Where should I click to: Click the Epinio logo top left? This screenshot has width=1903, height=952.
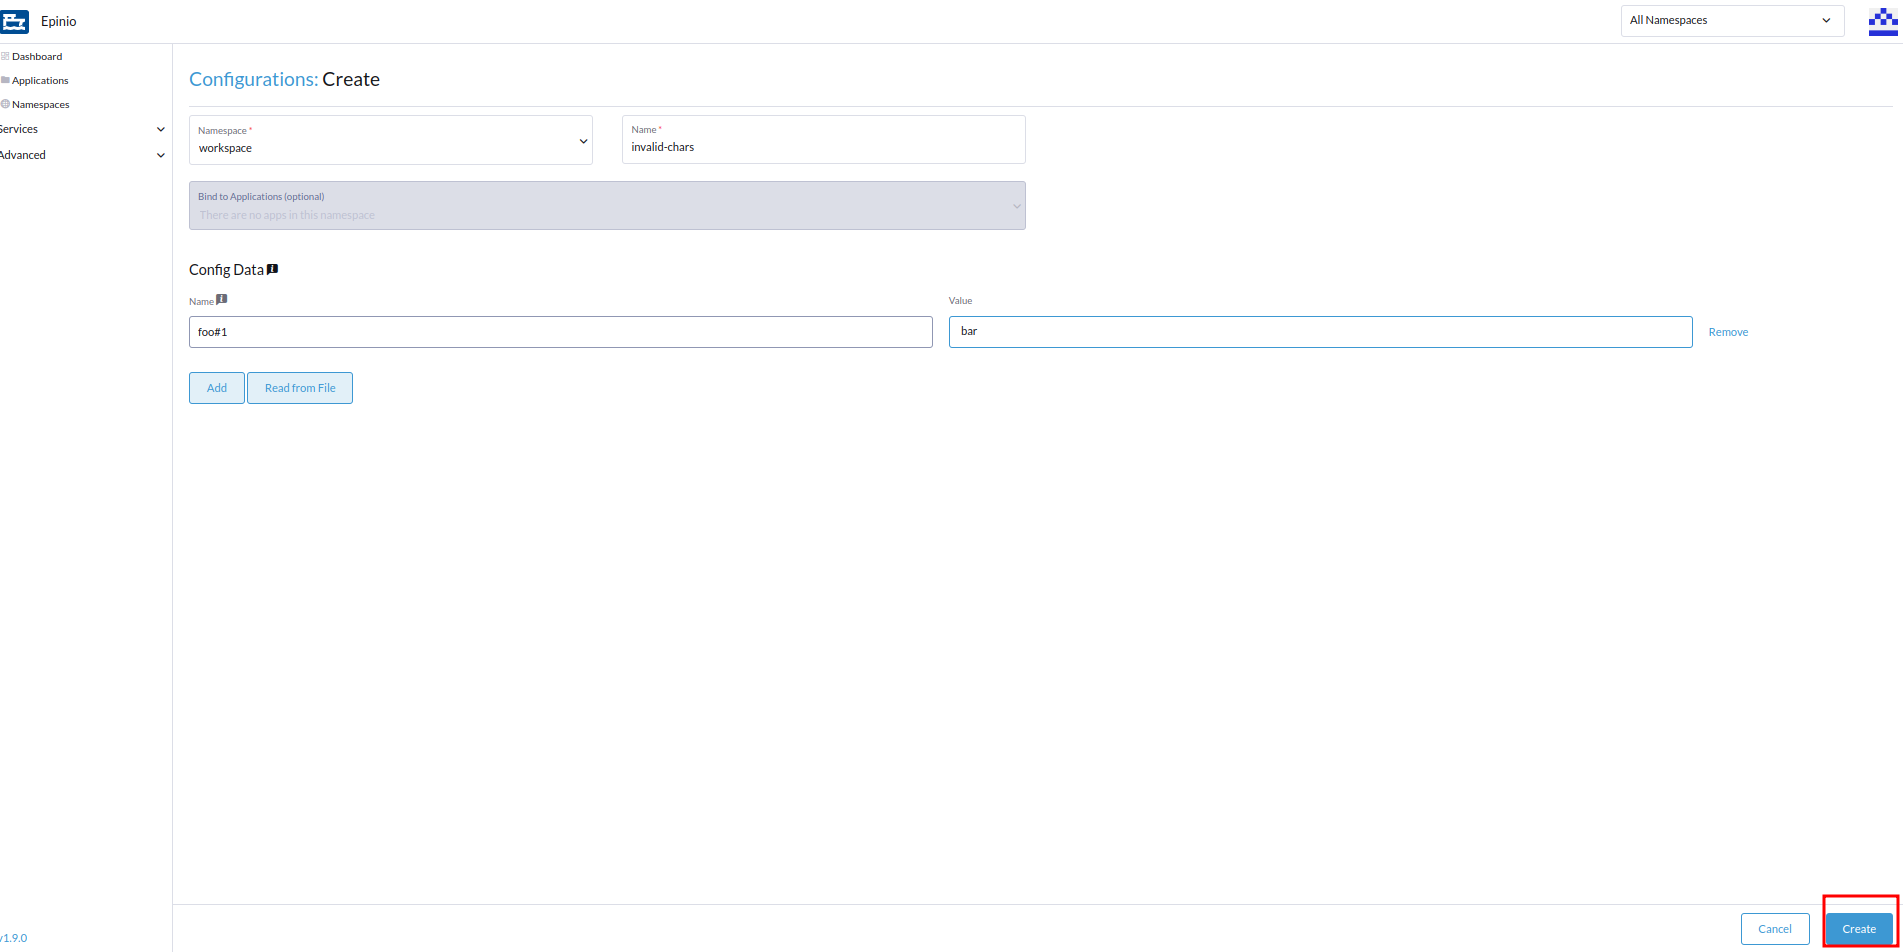pos(16,20)
